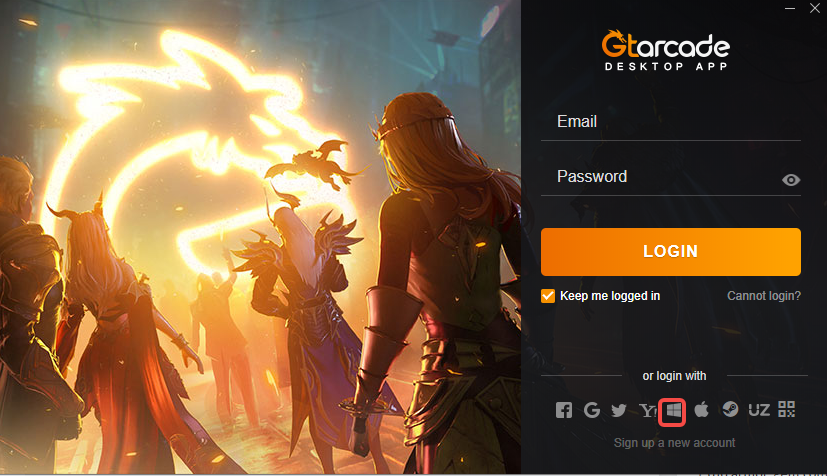Click the highlighted Microsoft Windows login icon
Viewport: 827px width, 476px height.
[x=672, y=411]
